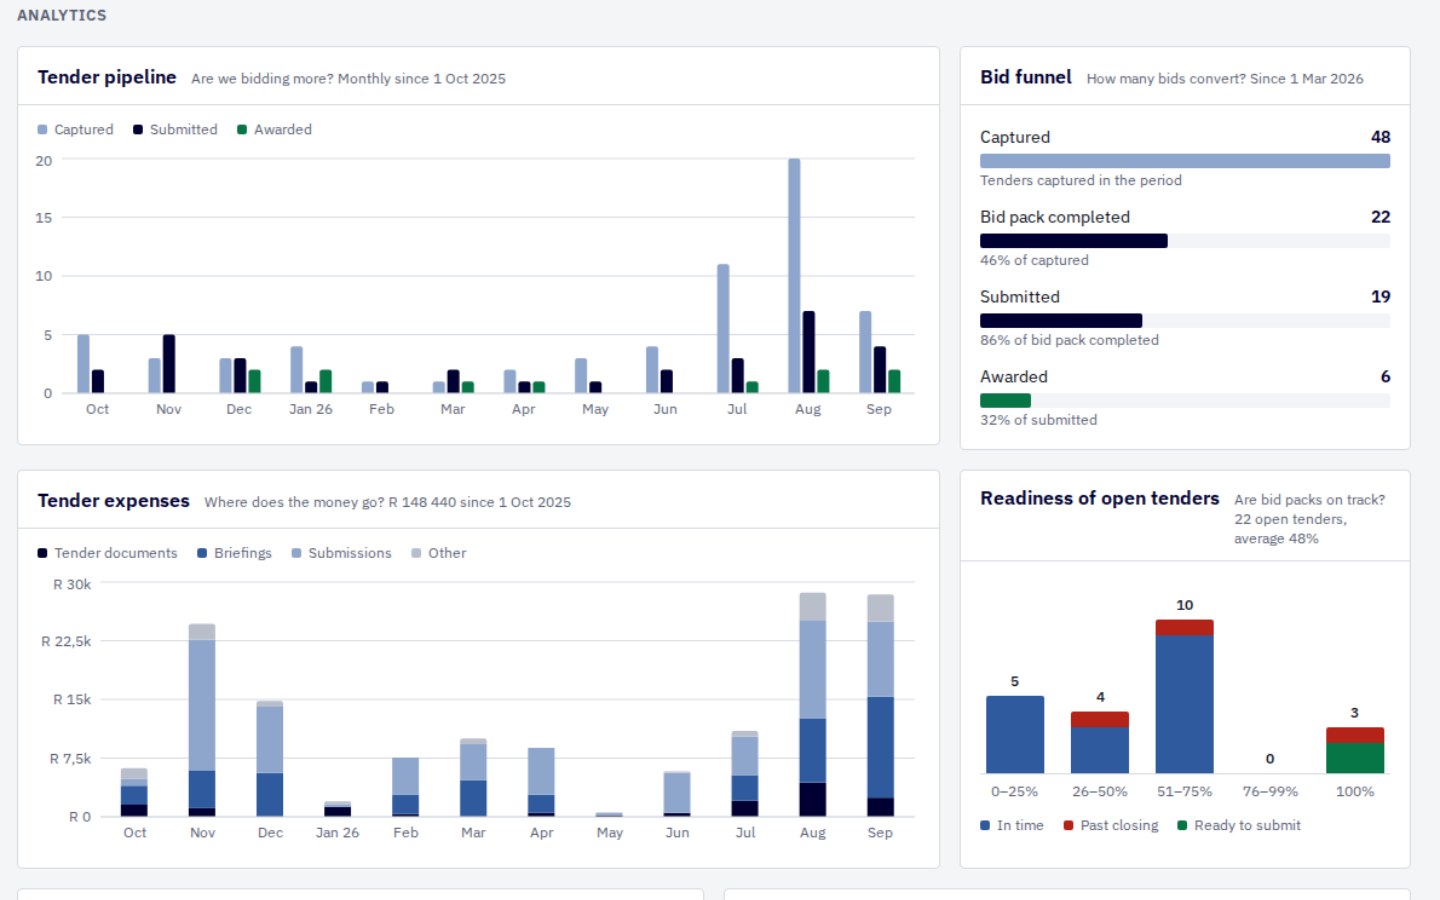Click the '86% of bid pack completed' caption
Image resolution: width=1440 pixels, height=900 pixels.
(x=1069, y=340)
